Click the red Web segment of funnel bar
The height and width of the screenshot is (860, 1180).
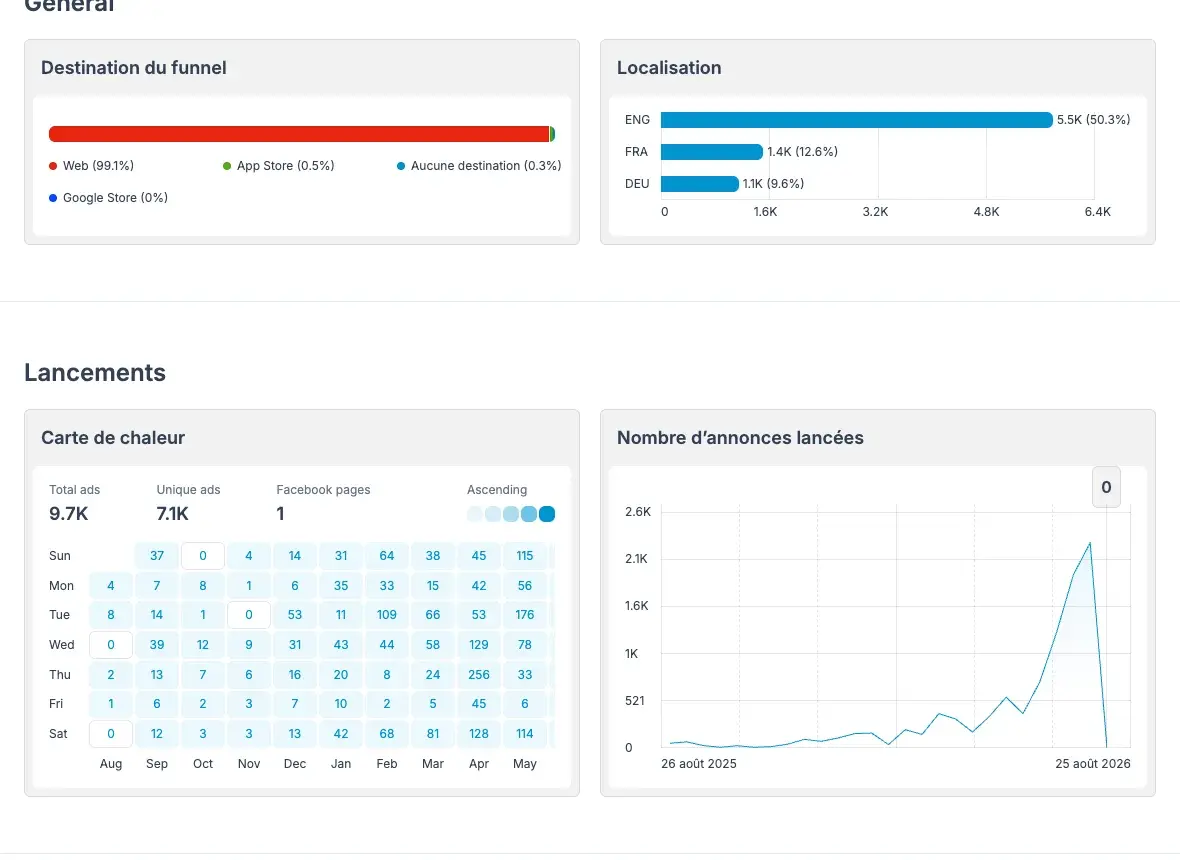pos(299,134)
